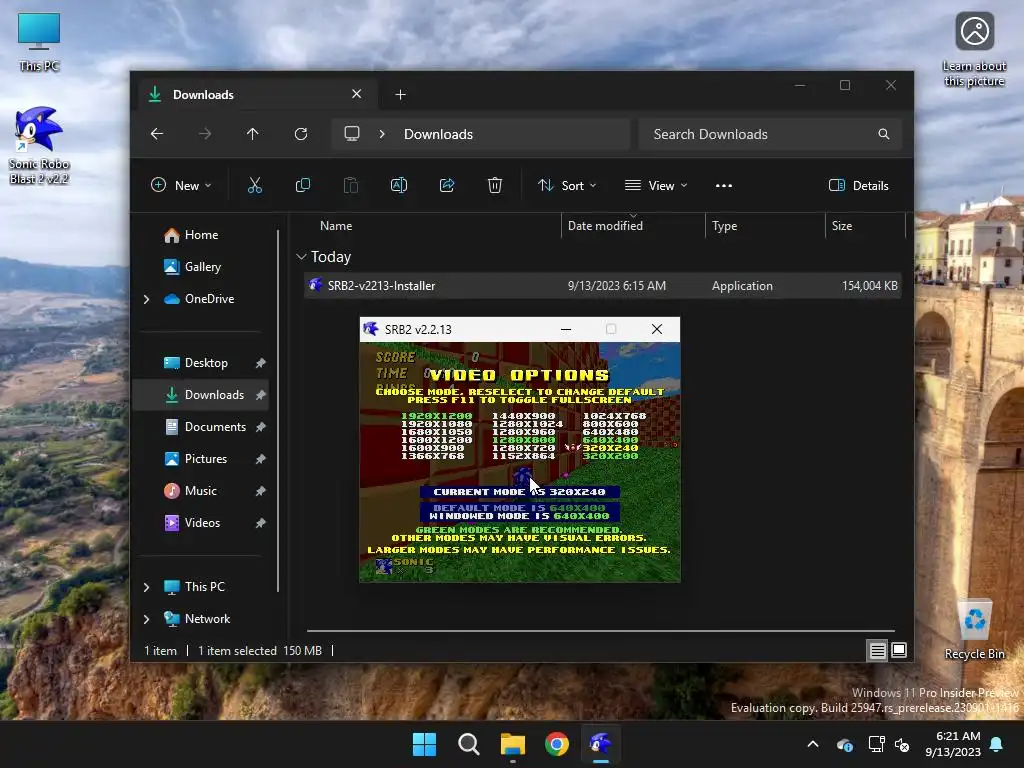Screen dimensions: 1024x768
Task: Select the Recycle Bin desktop icon
Action: coord(974,630)
